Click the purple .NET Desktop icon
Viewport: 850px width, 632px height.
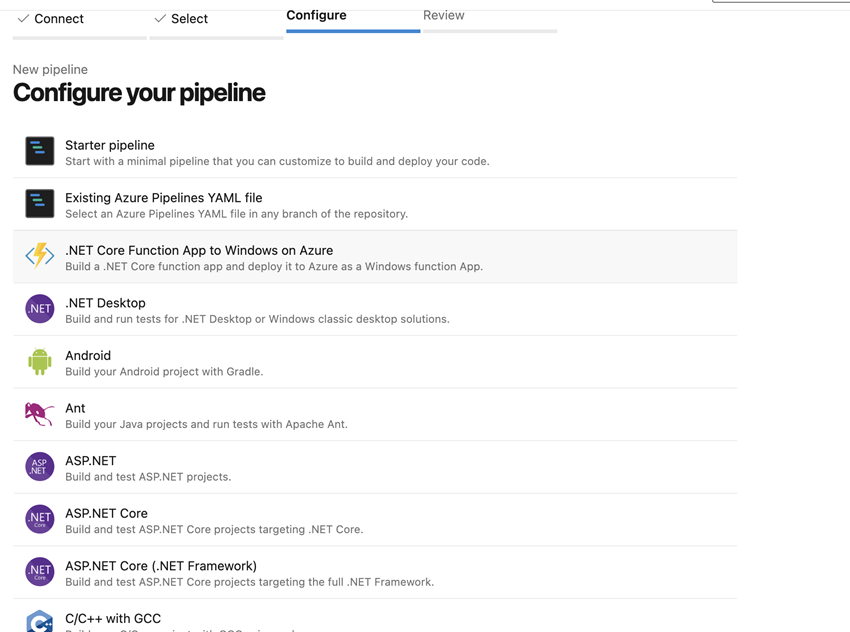[x=39, y=308]
